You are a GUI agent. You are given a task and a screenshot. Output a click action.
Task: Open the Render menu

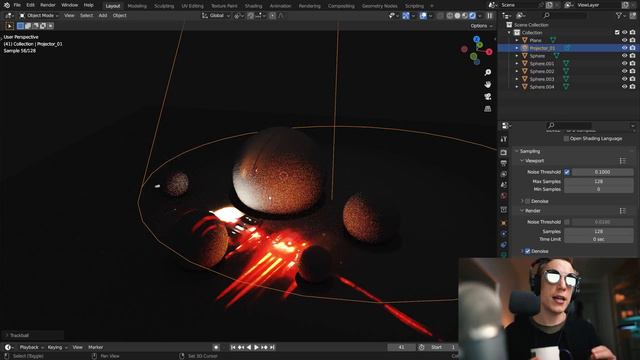tap(48, 5)
